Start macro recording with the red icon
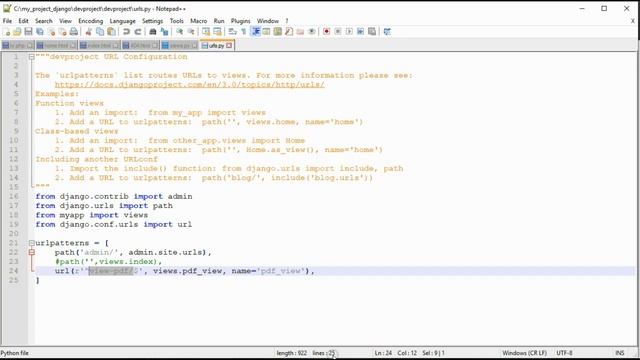 click(327, 32)
